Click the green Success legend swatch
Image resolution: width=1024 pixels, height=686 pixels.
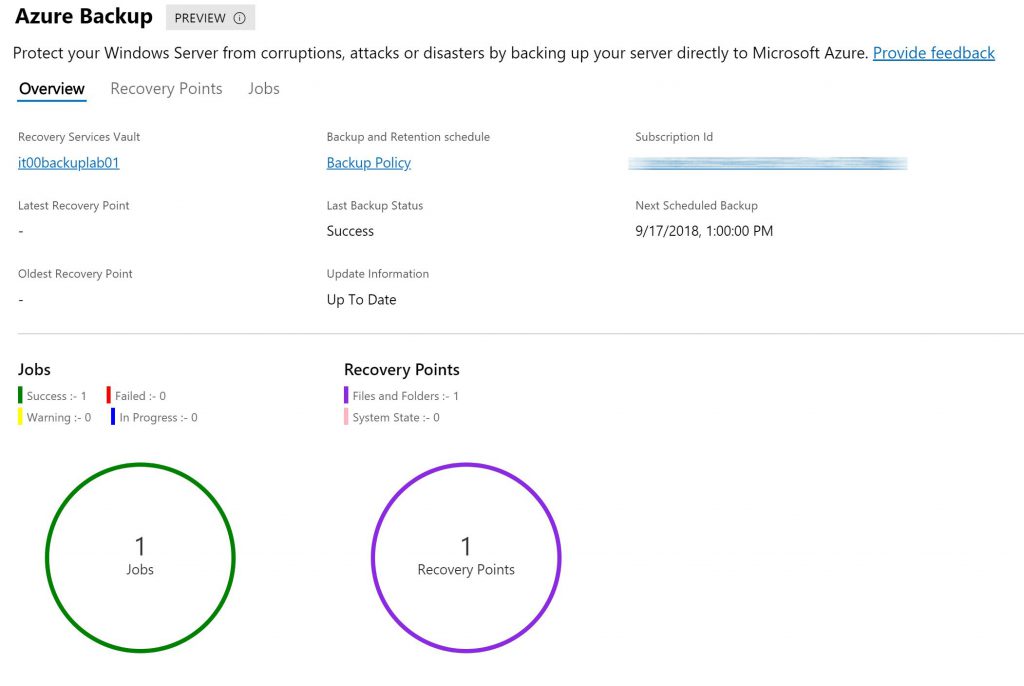20,395
